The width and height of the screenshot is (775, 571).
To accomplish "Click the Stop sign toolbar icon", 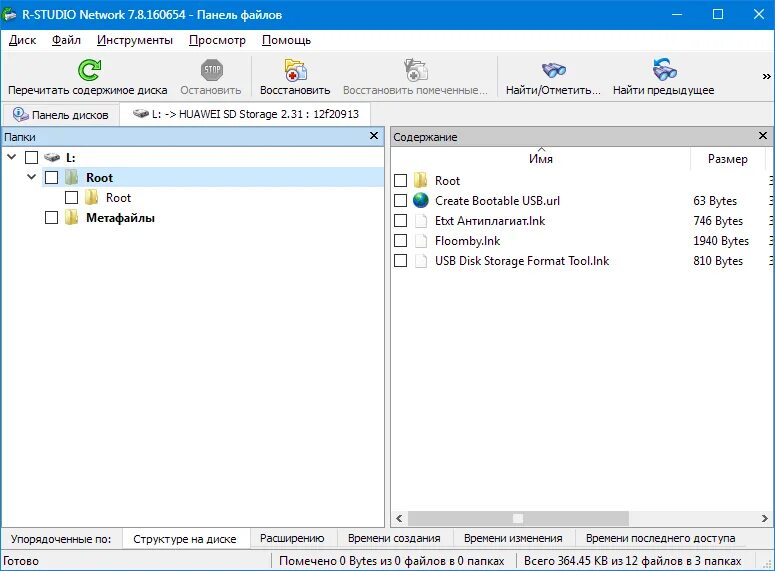I will click(x=212, y=70).
